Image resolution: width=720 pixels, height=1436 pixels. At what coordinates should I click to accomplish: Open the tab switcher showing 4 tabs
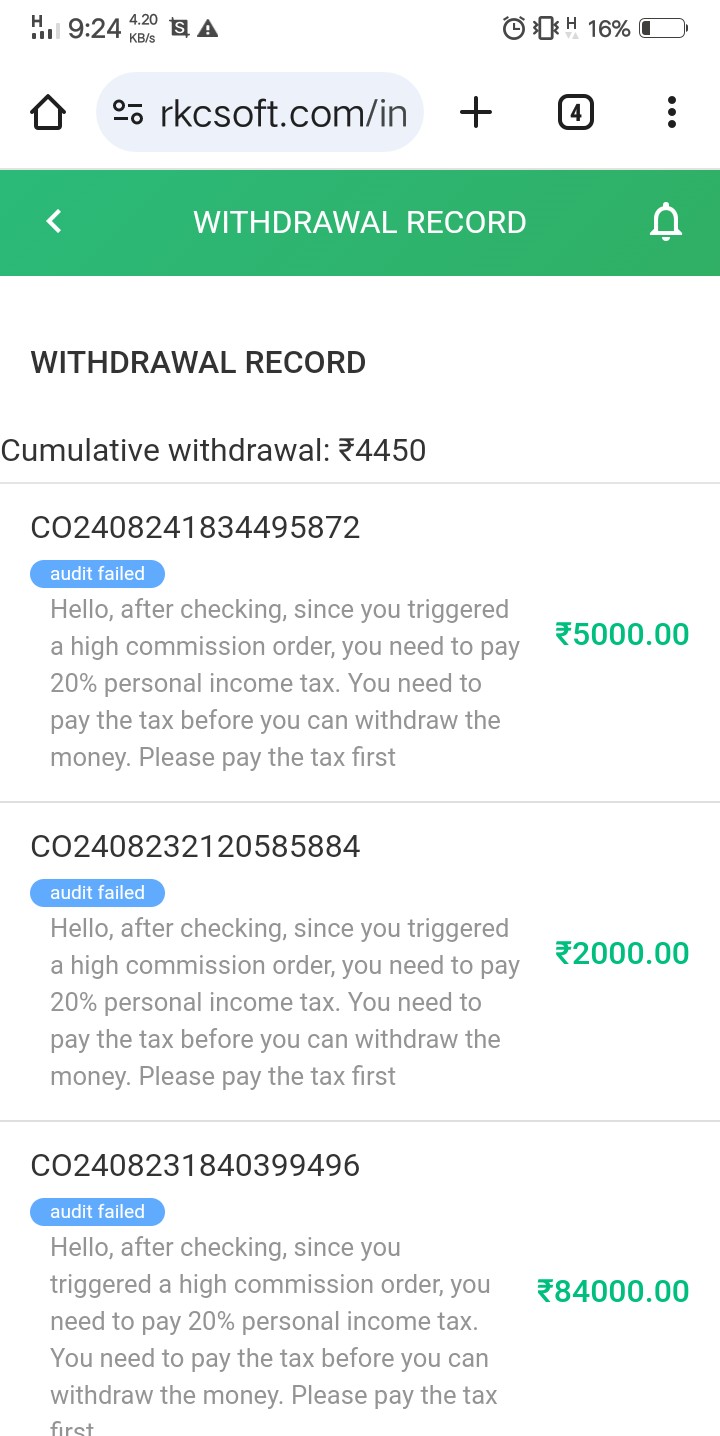[x=575, y=113]
